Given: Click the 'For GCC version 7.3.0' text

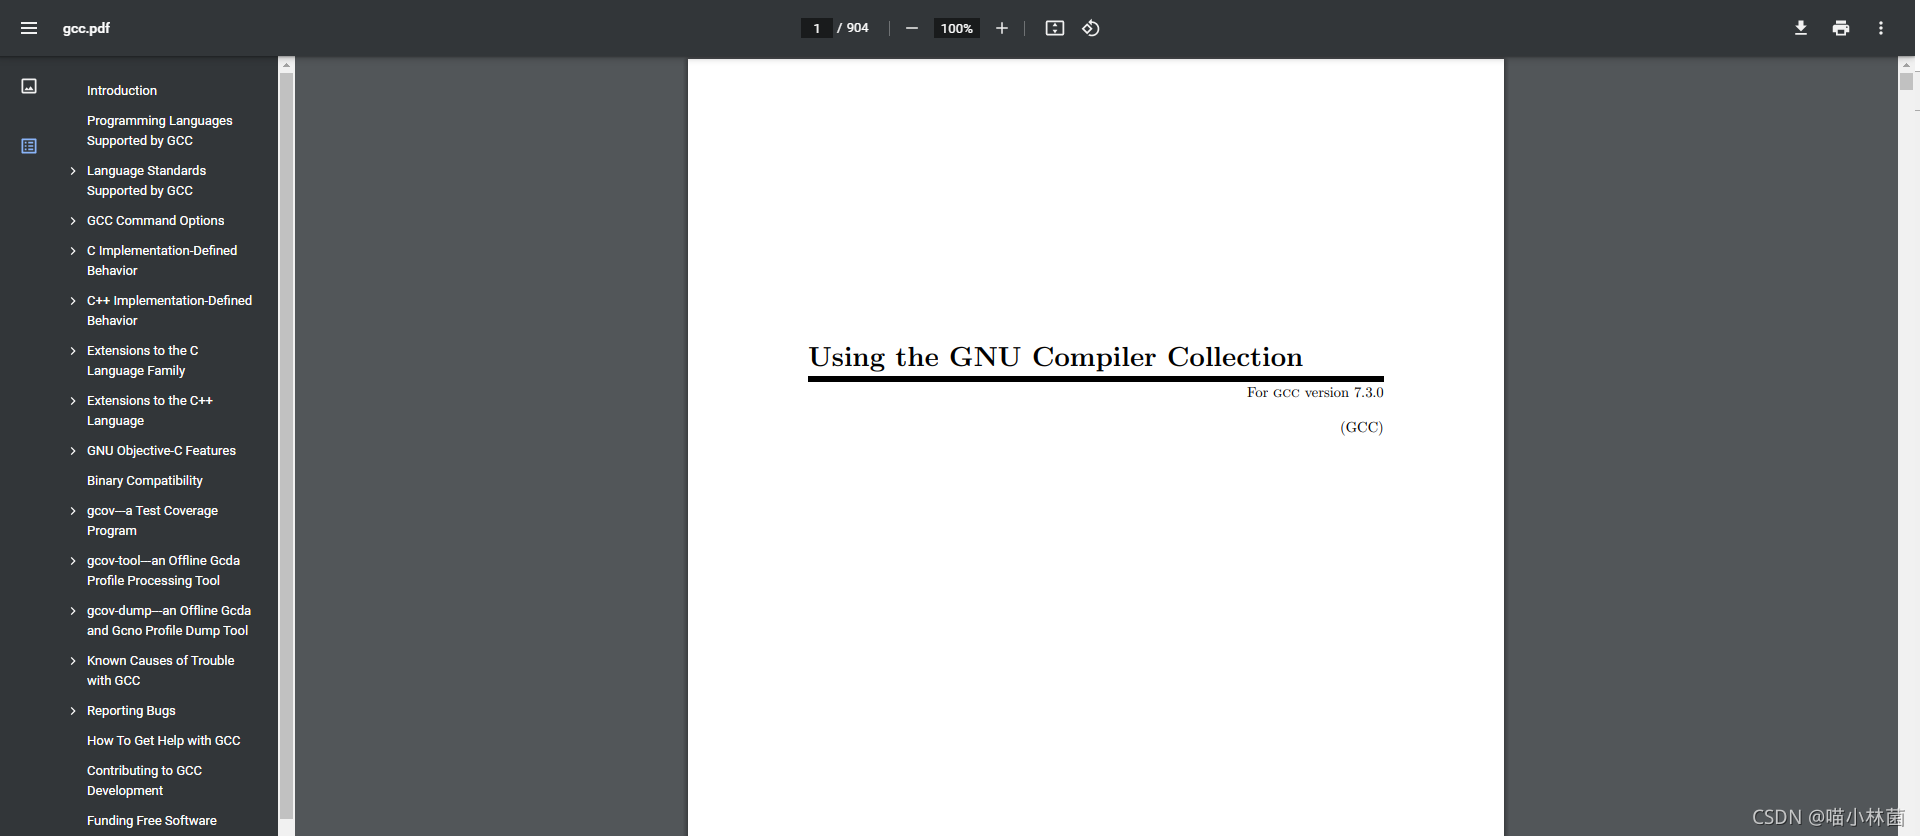Looking at the screenshot, I should point(1315,392).
